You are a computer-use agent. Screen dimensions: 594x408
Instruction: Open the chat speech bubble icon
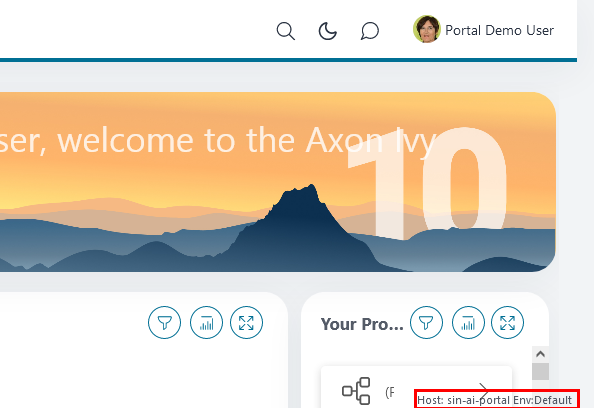click(x=370, y=31)
